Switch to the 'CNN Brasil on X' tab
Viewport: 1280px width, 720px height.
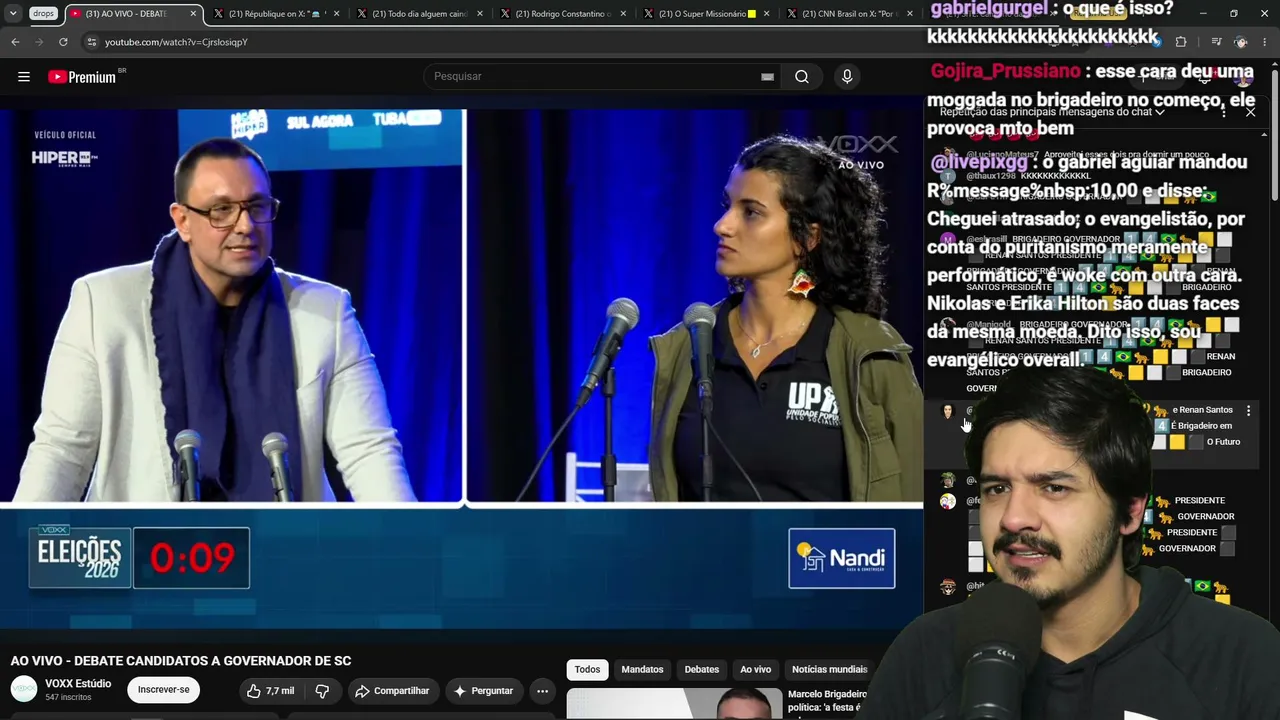coord(848,14)
